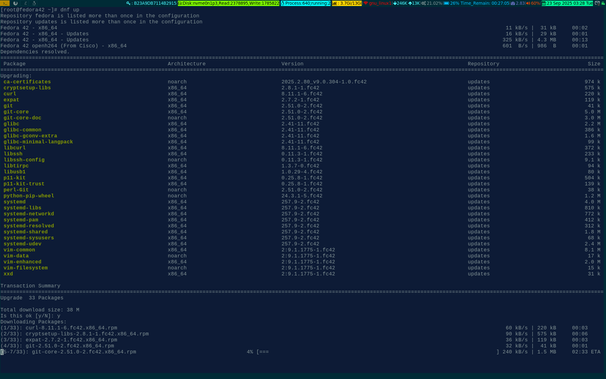Screen dimensions: 606x379
Task: Click the ca-certificates package entry
Action: (27, 82)
